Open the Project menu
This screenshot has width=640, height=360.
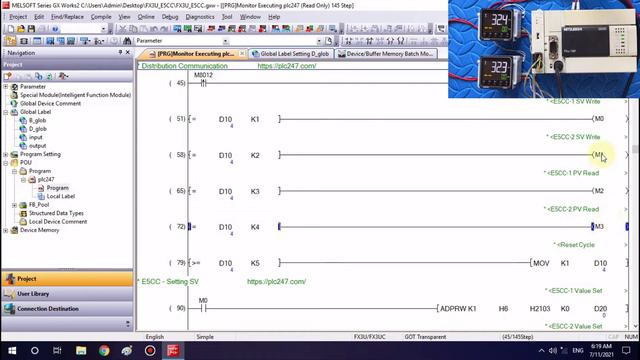point(18,17)
